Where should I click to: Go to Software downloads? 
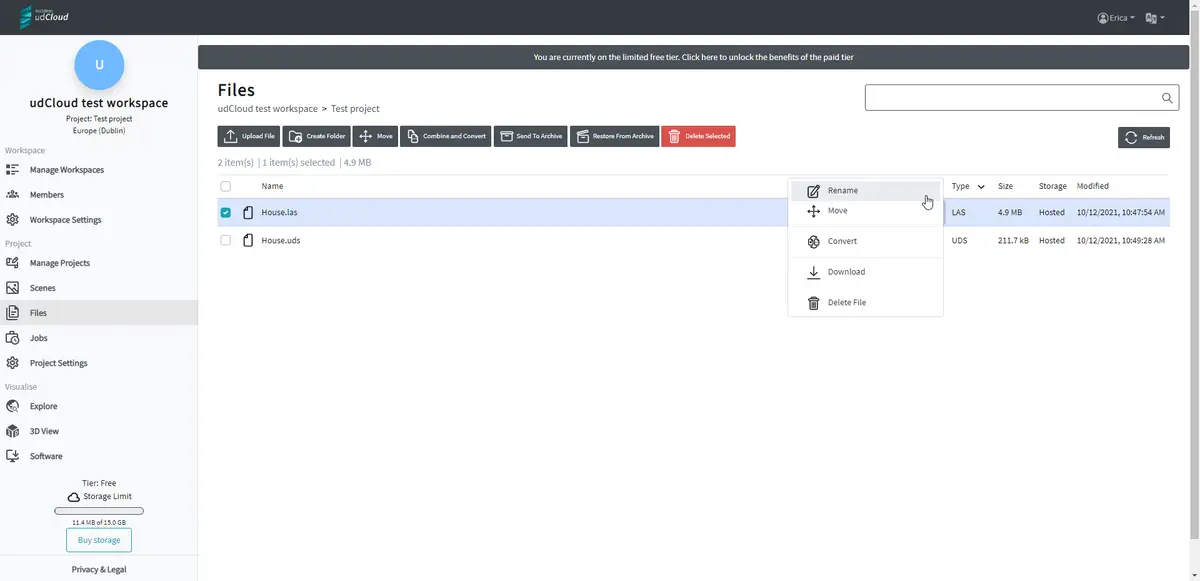[x=46, y=456]
